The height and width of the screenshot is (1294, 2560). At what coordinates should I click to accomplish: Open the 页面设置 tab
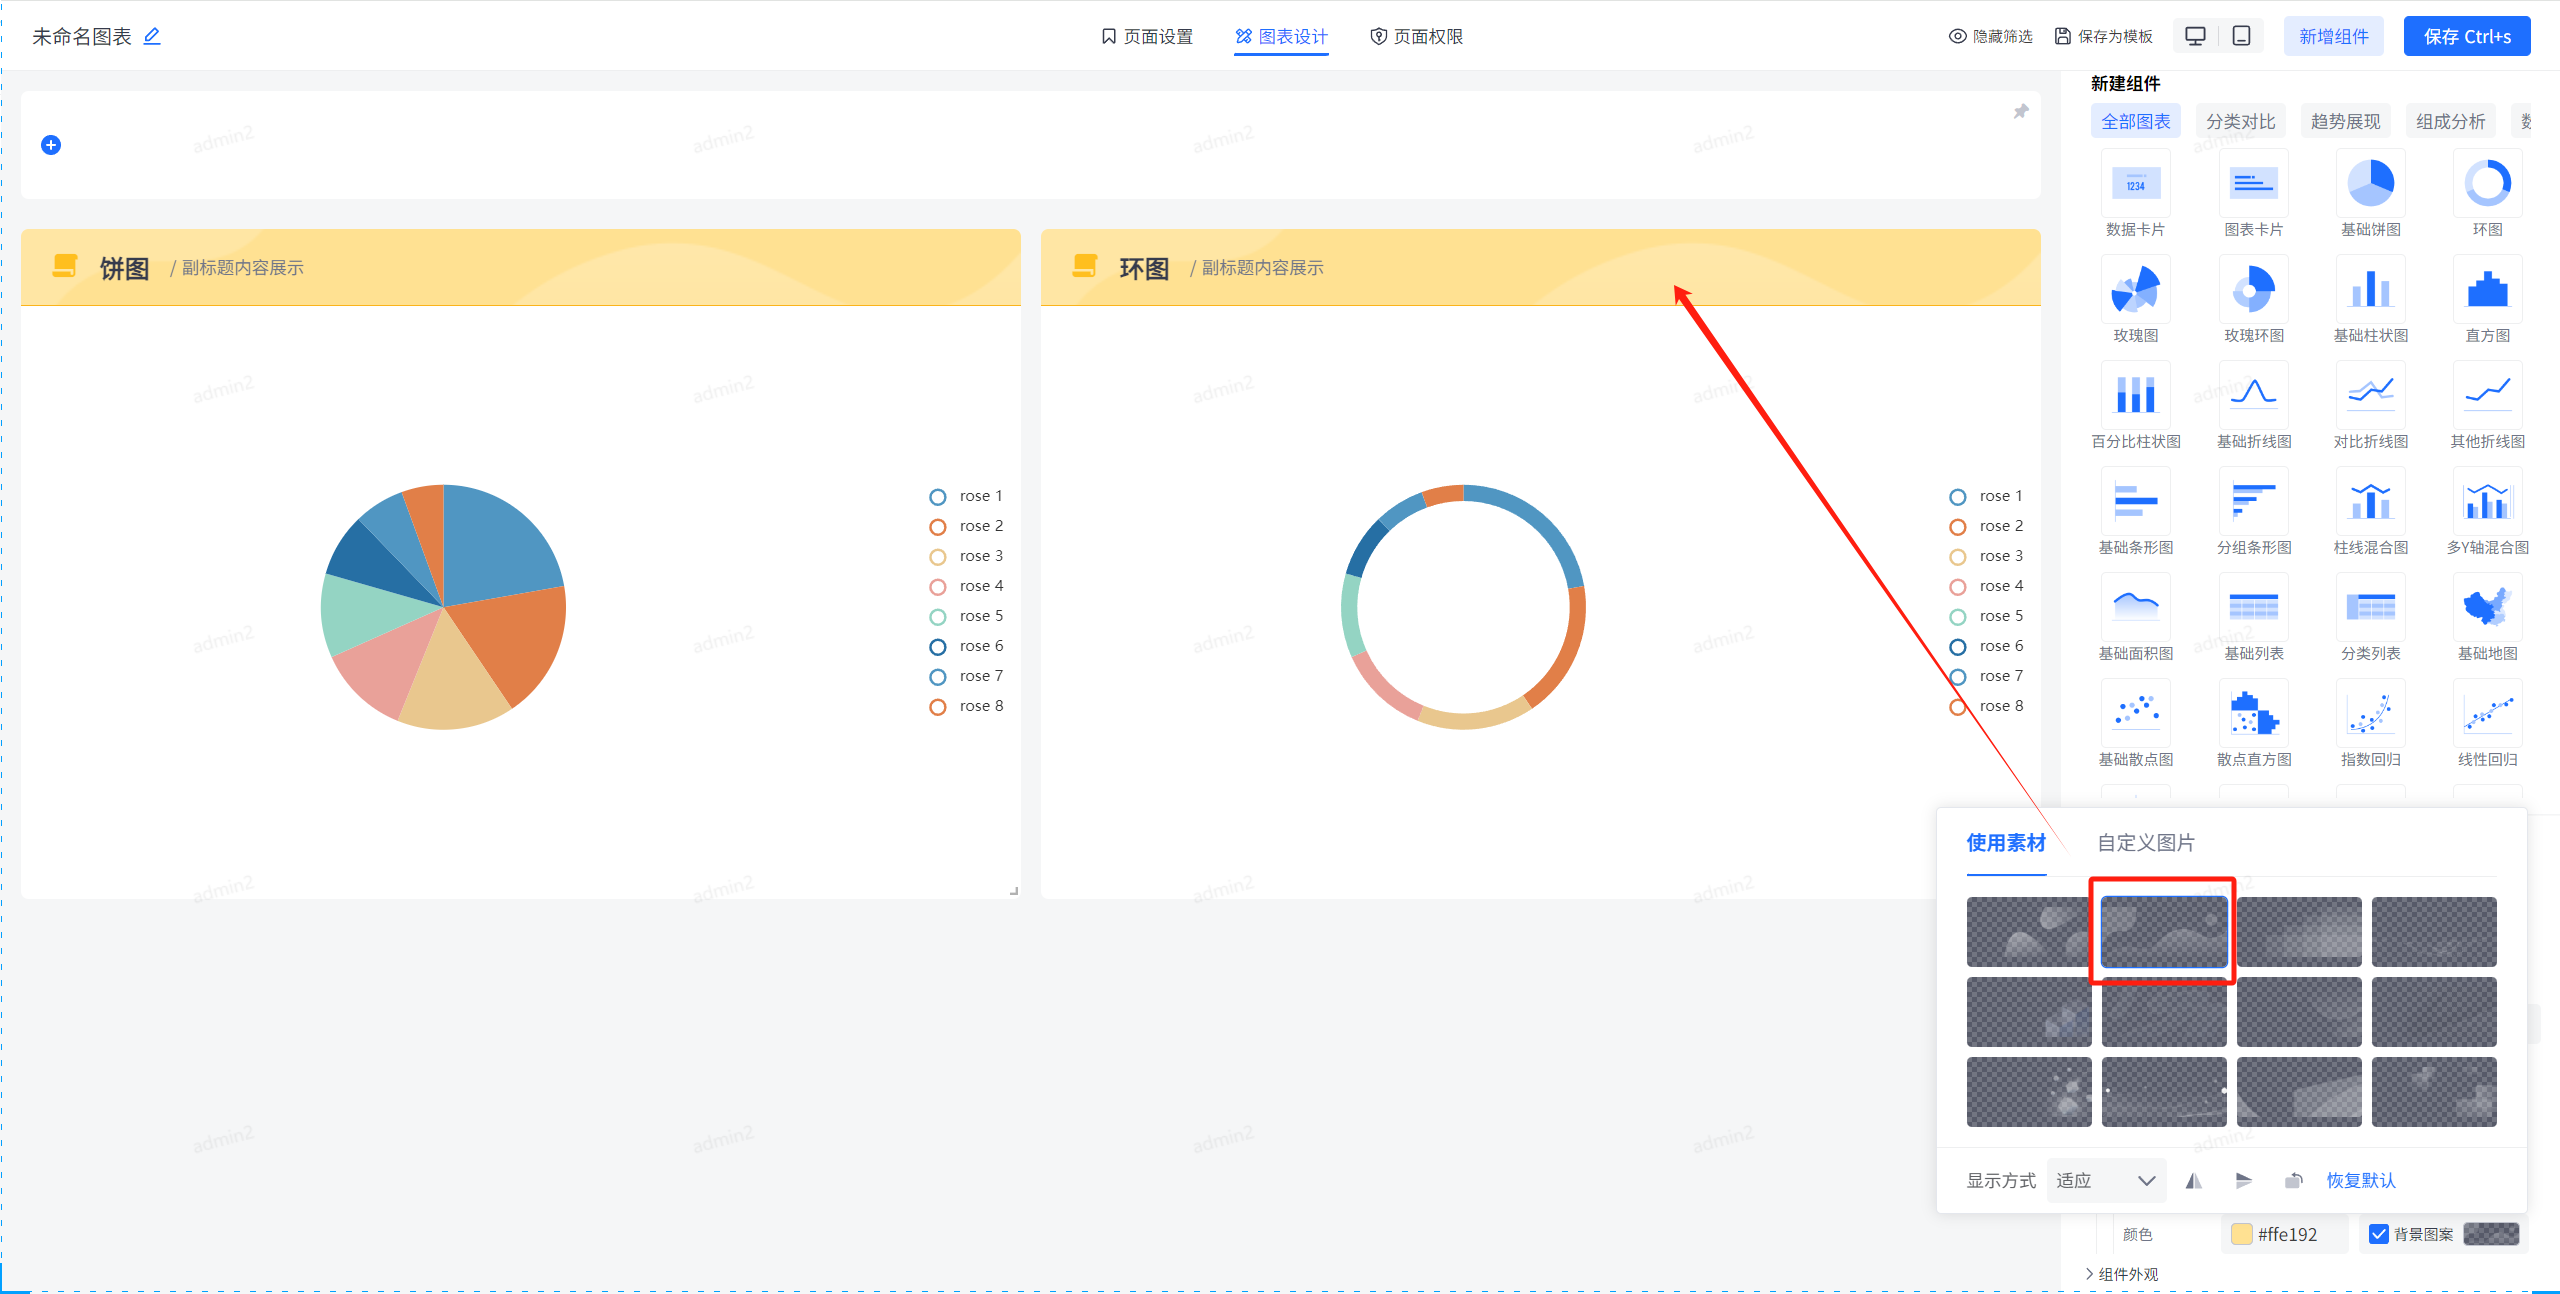[1147, 36]
